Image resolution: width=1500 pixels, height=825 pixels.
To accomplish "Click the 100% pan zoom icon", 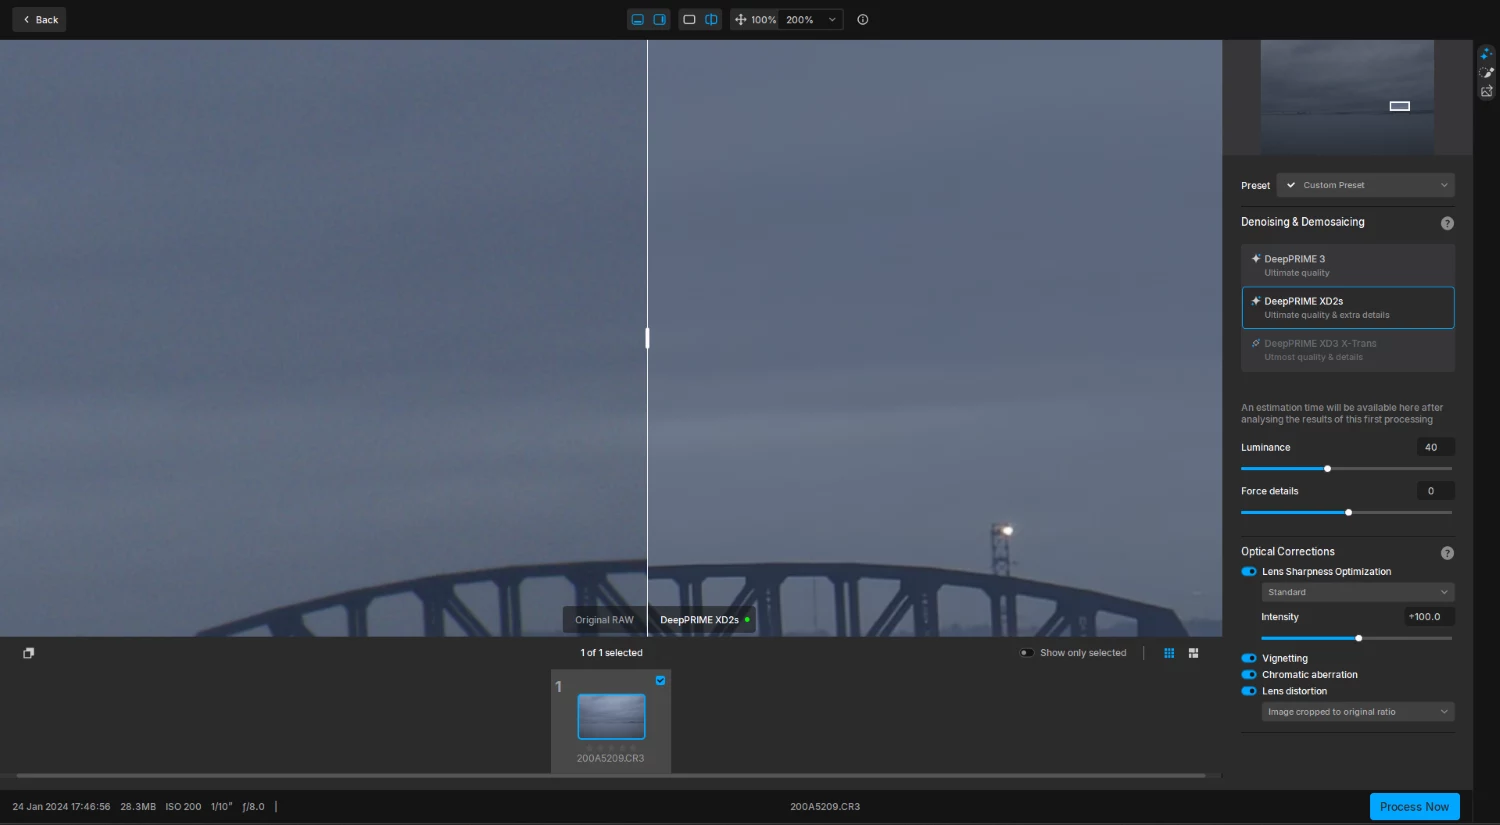I will 739,19.
